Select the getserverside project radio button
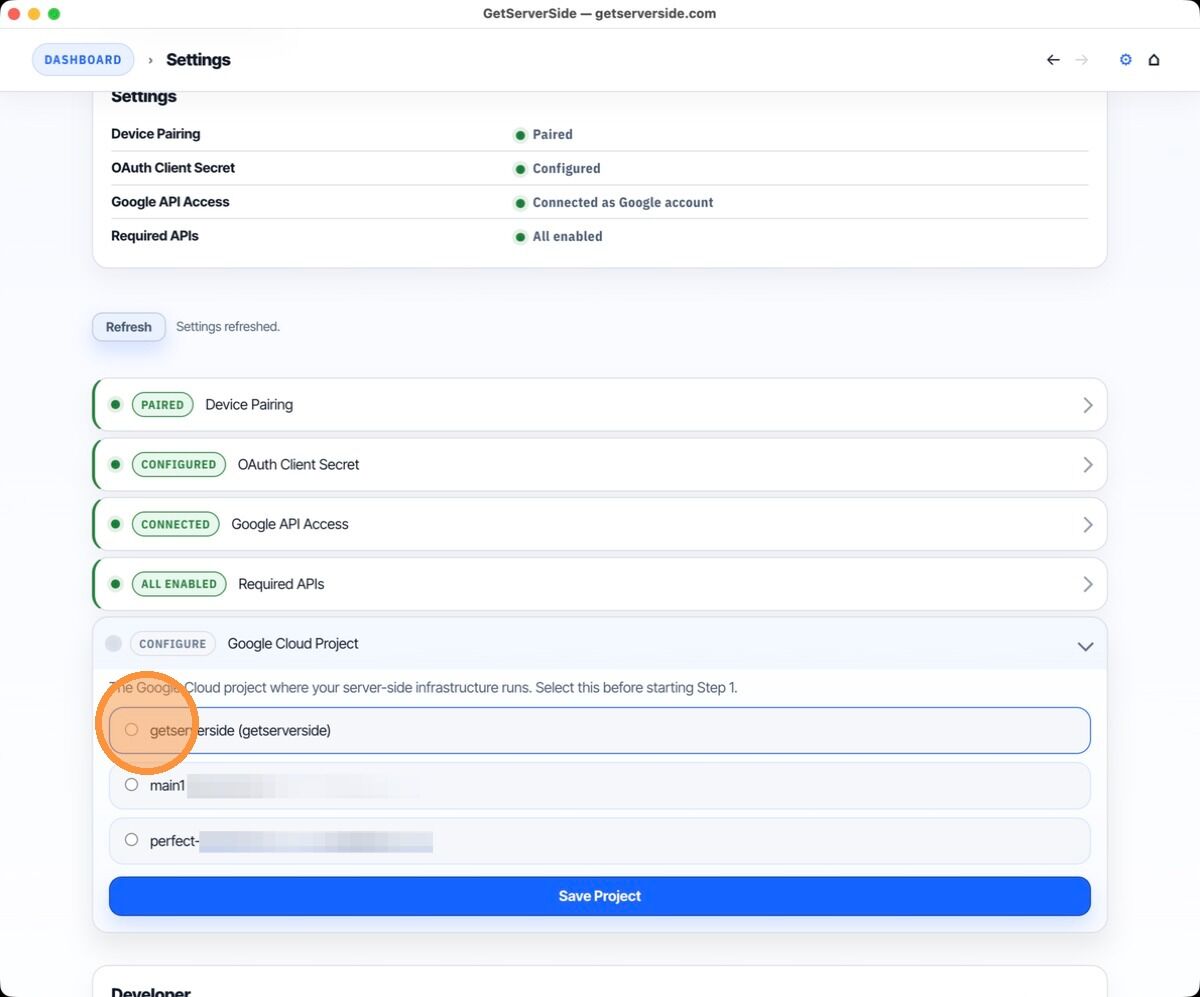Viewport: 1200px width, 997px height. pyautogui.click(x=132, y=730)
